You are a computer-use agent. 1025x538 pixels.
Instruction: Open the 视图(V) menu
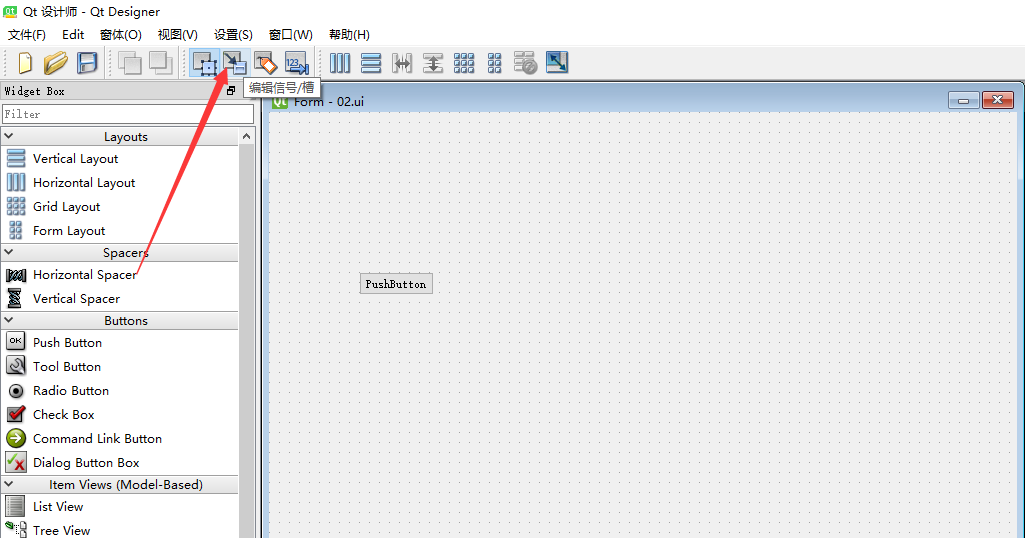point(178,35)
